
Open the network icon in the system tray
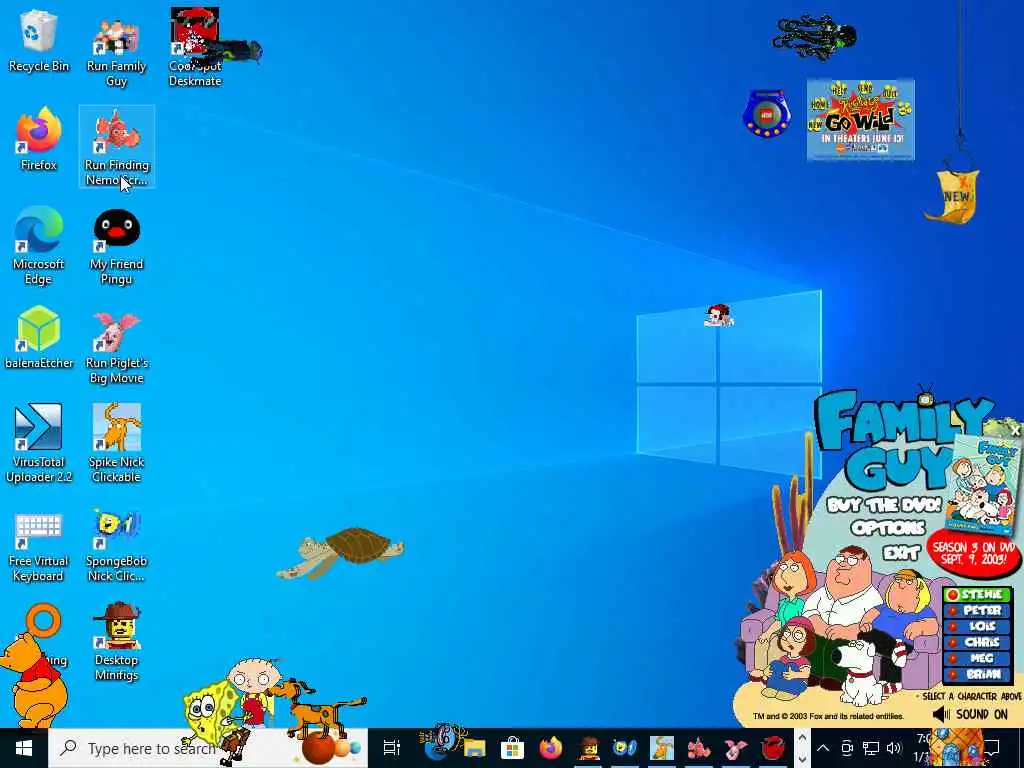tap(871, 748)
